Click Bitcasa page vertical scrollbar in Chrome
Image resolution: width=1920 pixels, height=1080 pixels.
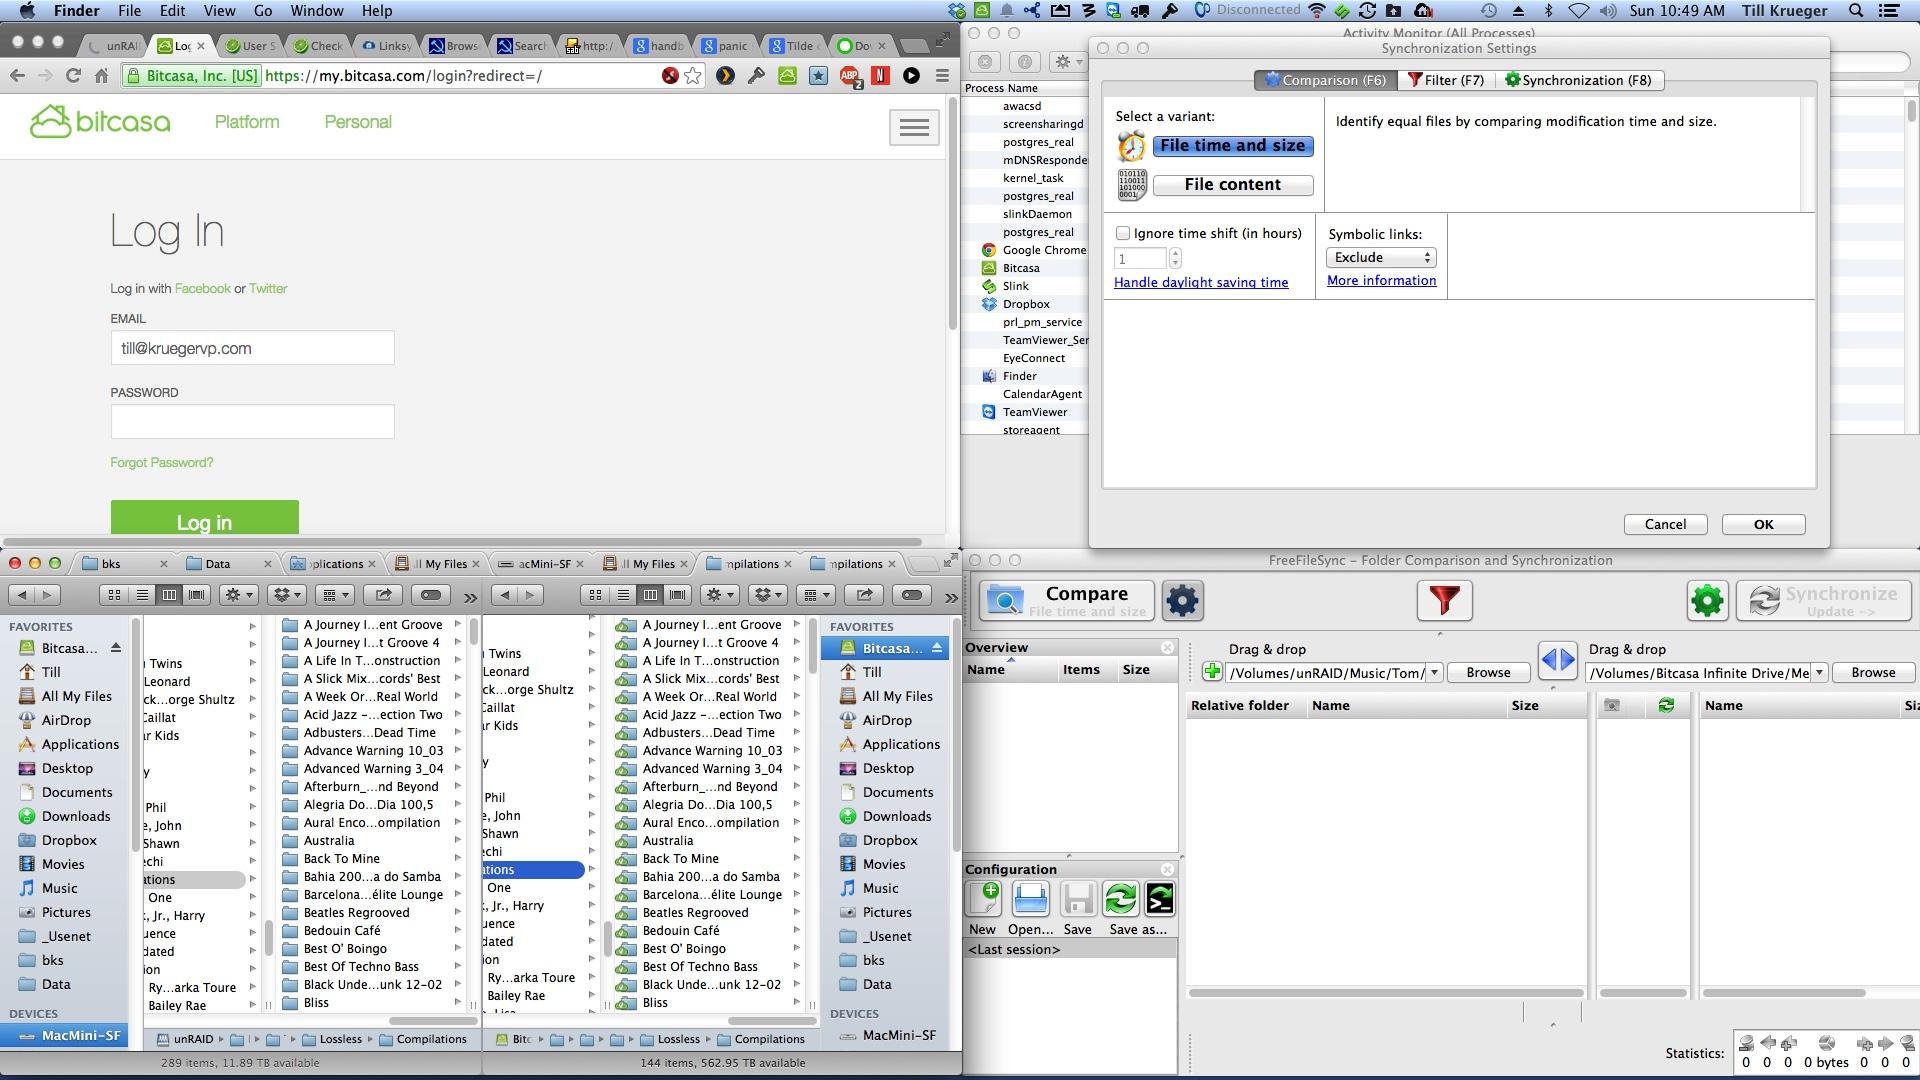pyautogui.click(x=953, y=215)
